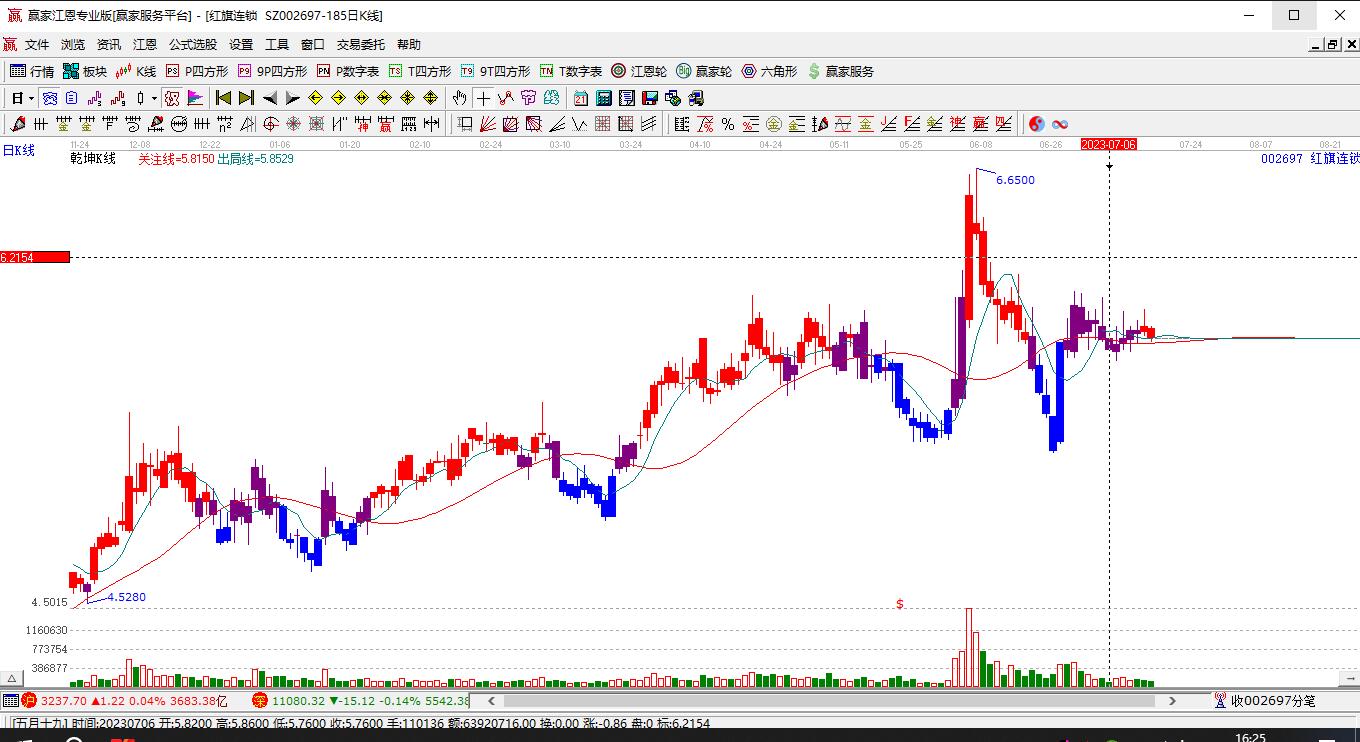
Task: Open the 设置 menu
Action: coord(241,44)
